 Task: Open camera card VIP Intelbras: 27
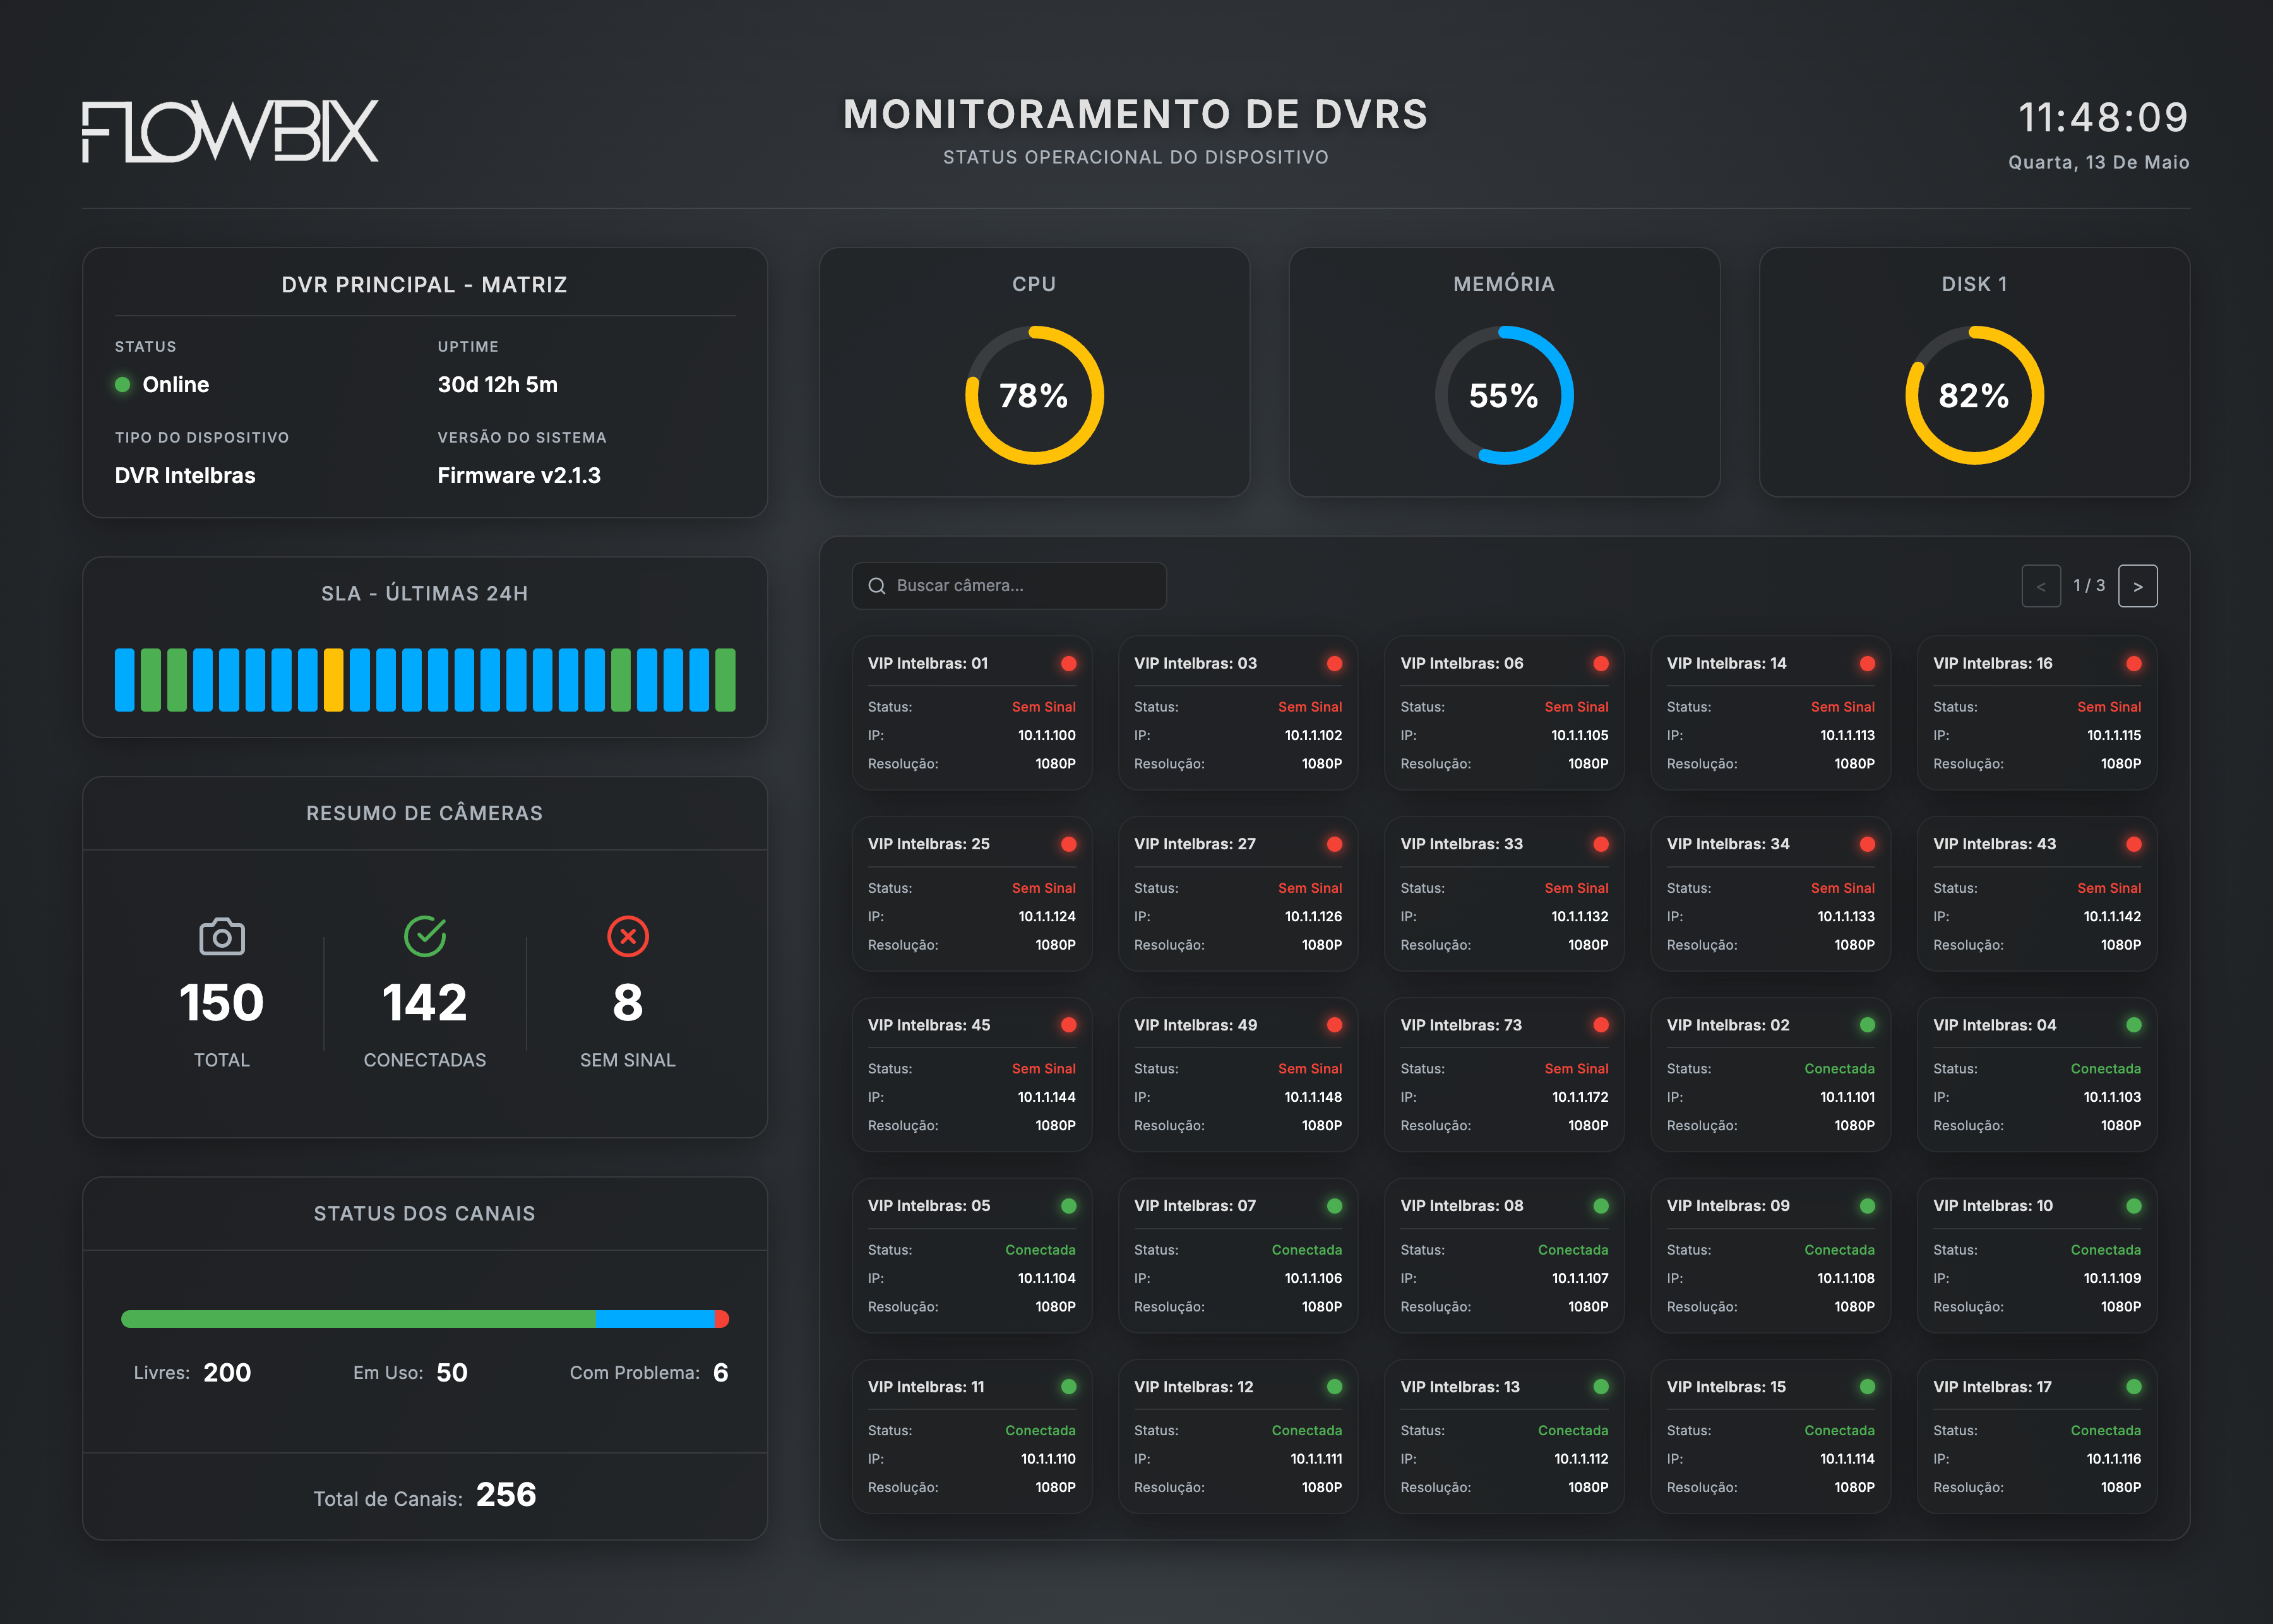point(1238,894)
